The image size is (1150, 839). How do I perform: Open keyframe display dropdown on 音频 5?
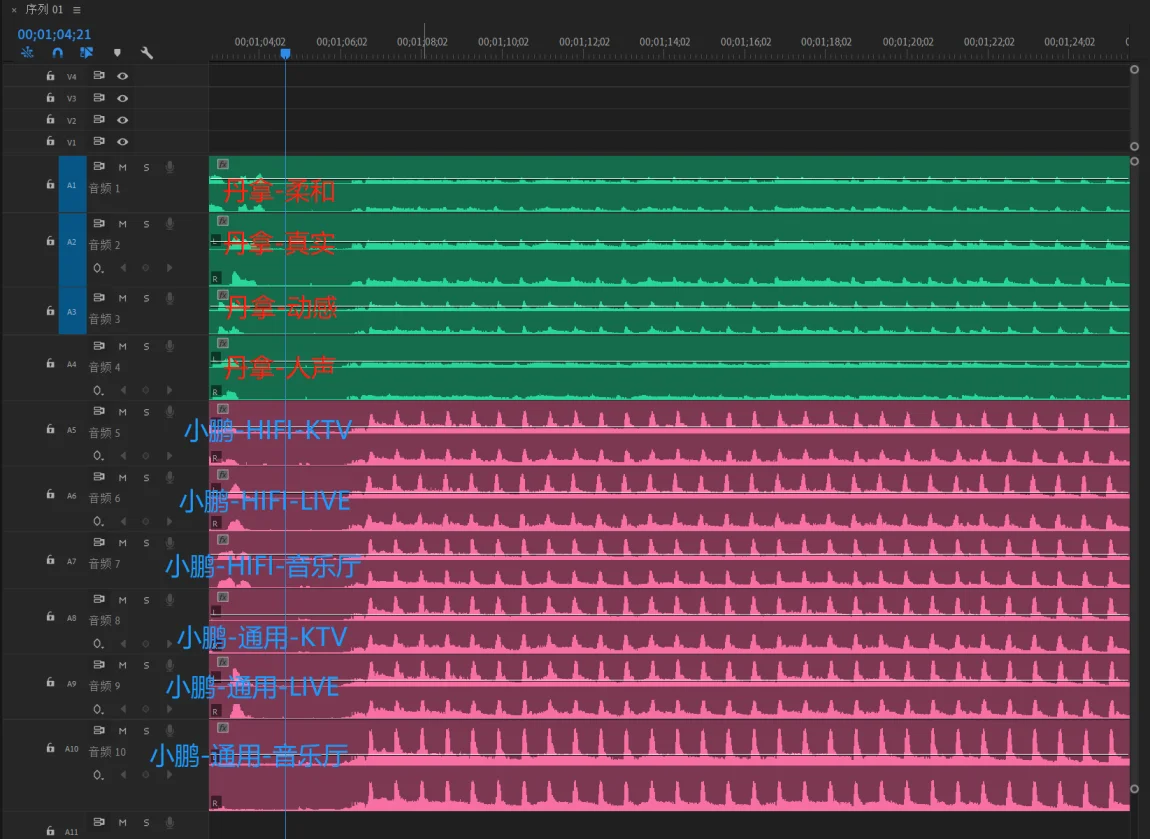[98, 455]
